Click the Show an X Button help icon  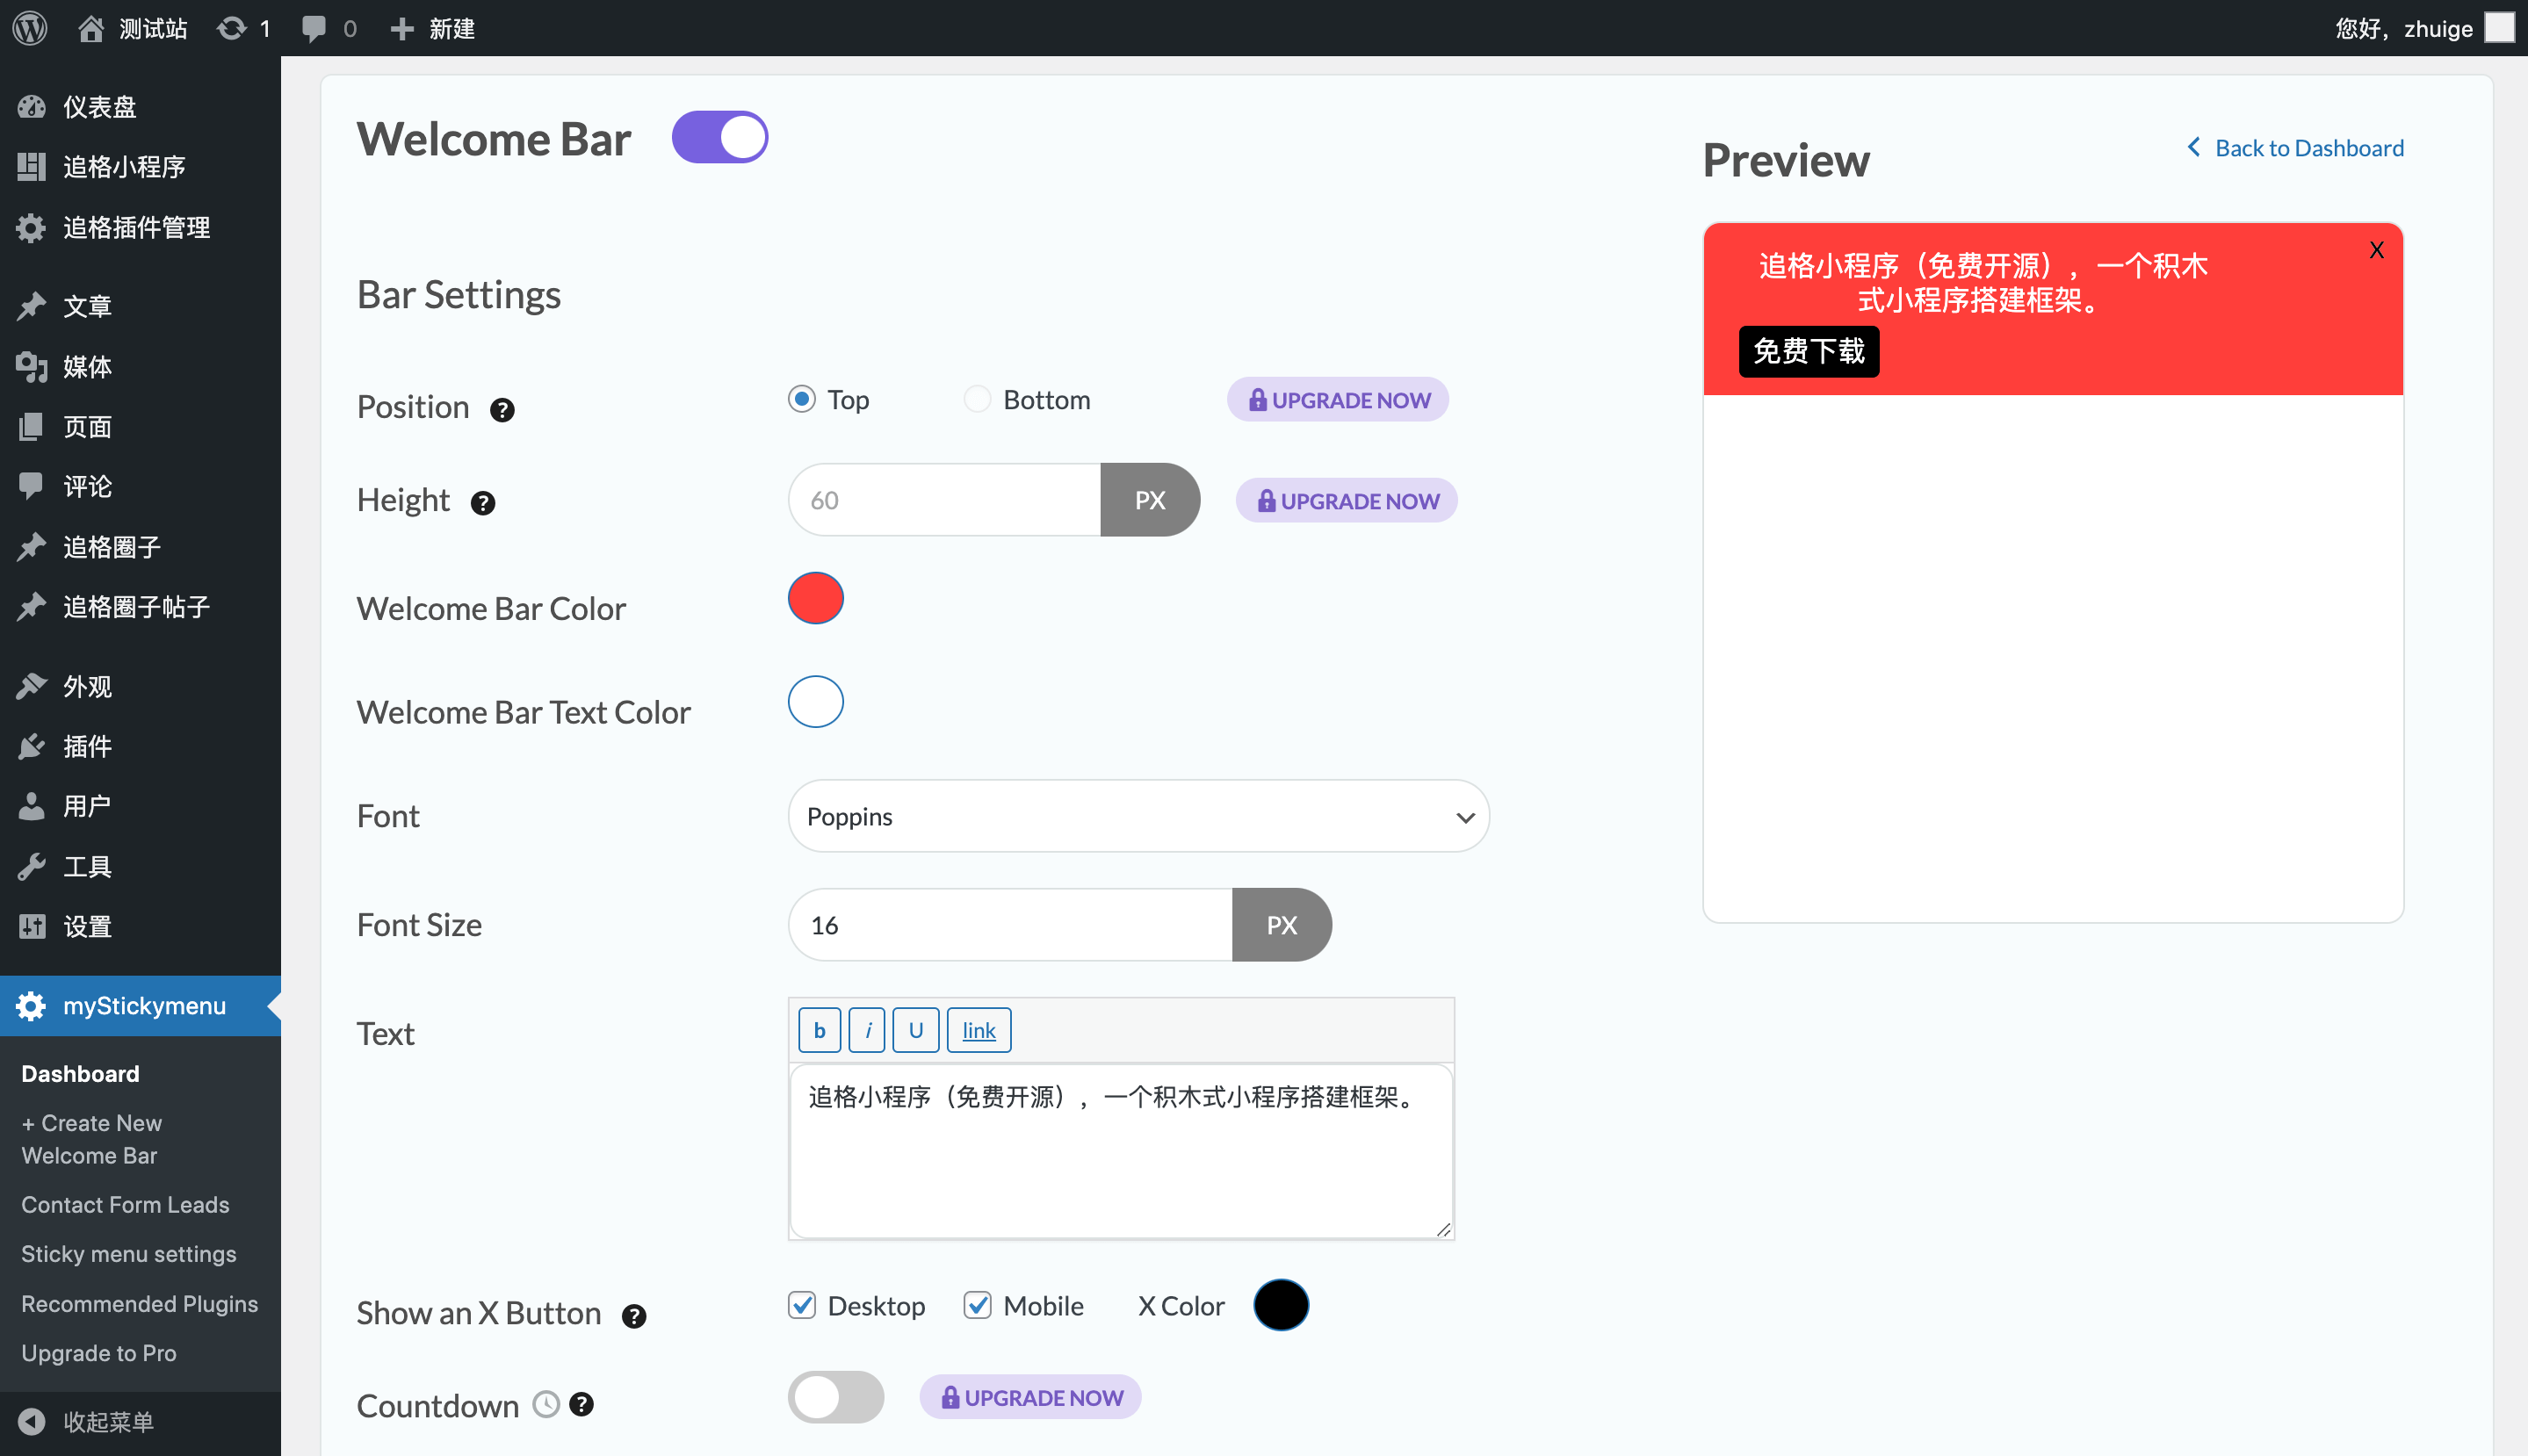634,1316
